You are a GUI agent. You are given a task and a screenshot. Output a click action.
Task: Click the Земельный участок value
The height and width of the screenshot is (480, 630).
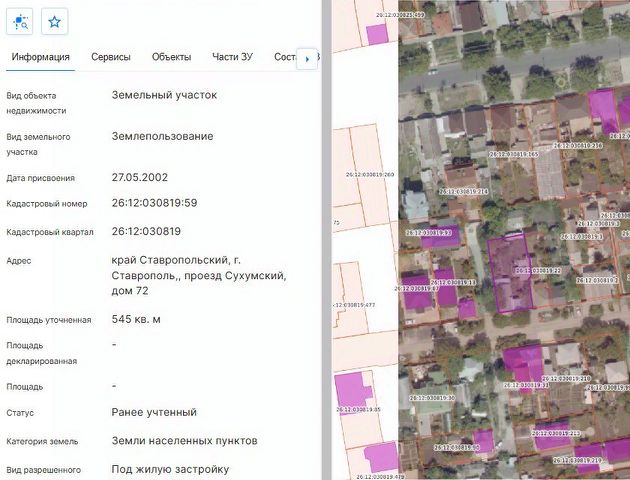tap(164, 95)
